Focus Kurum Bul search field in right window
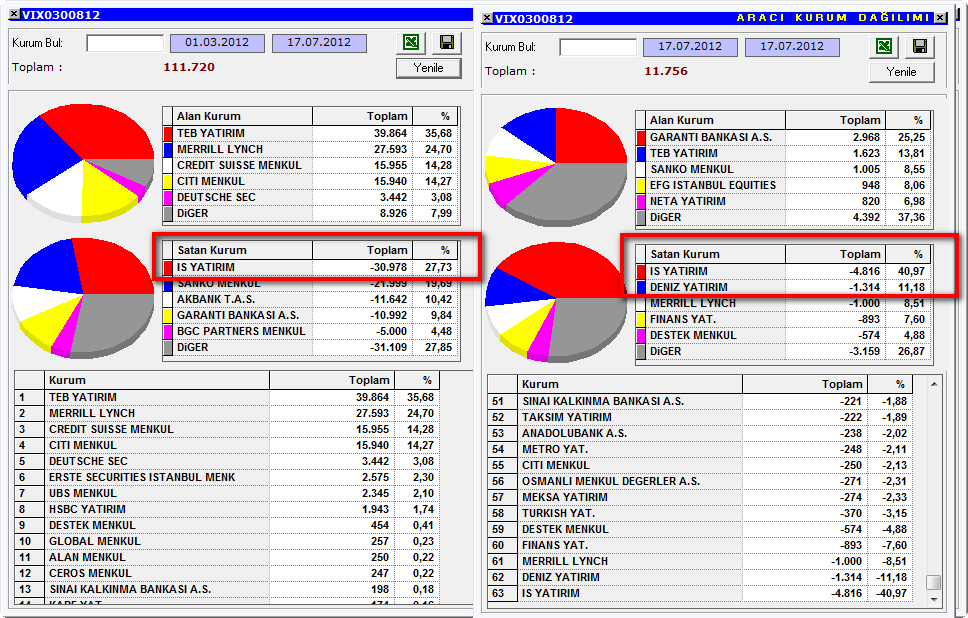The height and width of the screenshot is (618, 968). [598, 47]
